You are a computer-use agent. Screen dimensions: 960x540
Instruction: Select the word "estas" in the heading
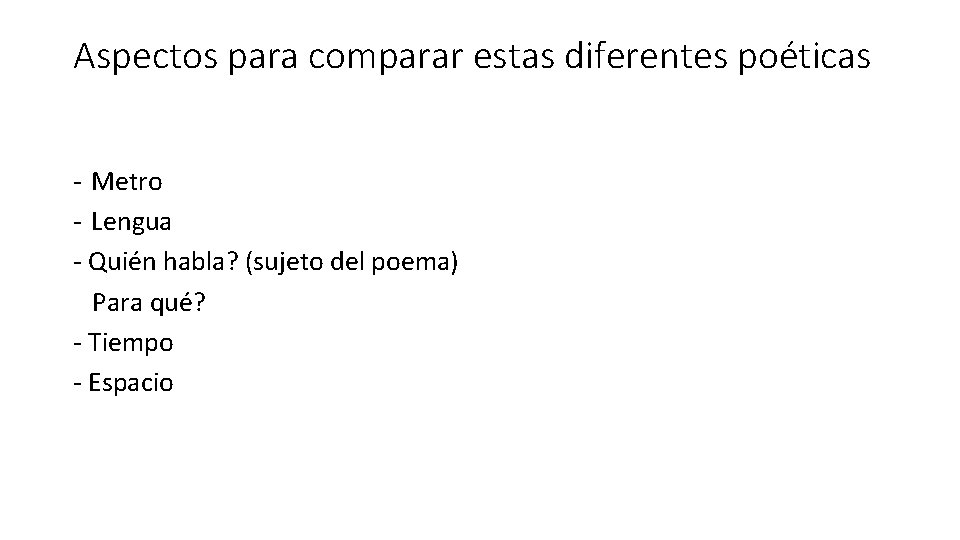click(514, 56)
